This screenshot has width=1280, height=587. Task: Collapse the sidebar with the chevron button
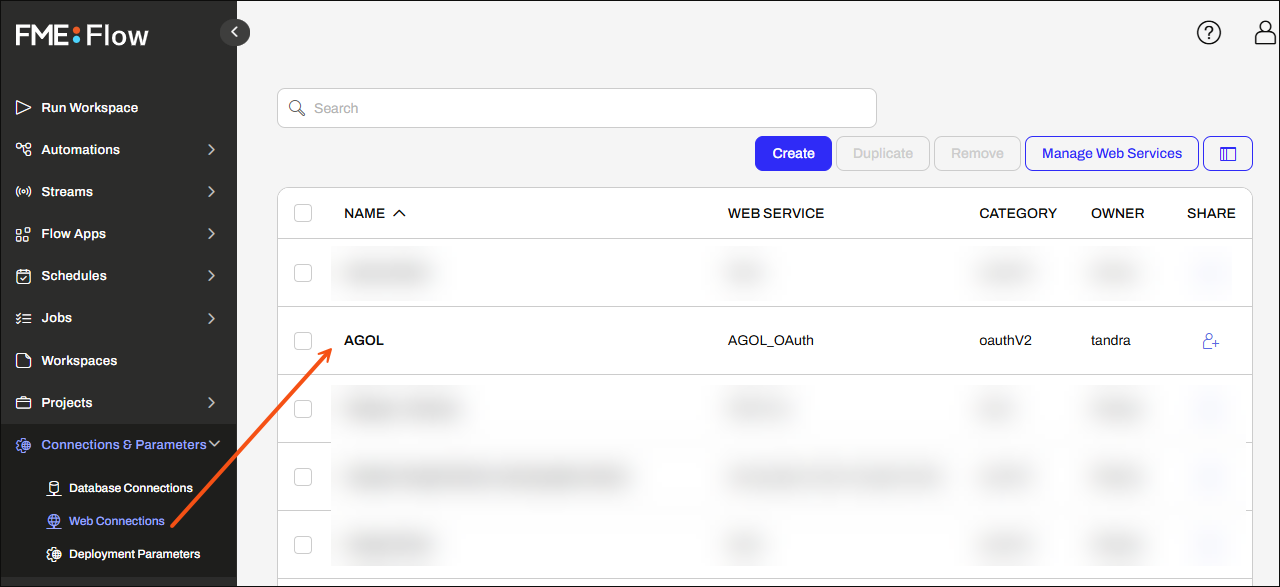click(x=235, y=32)
